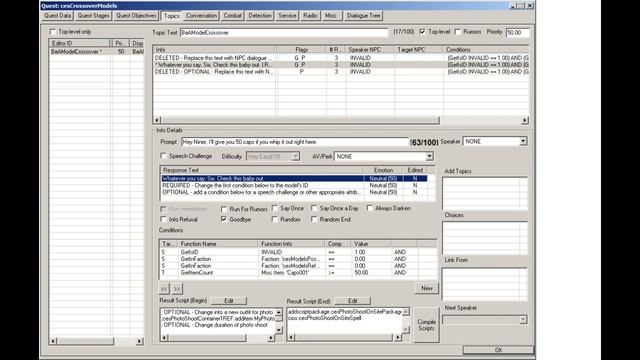Switch to the Service tab
The height and width of the screenshot is (360, 640).
287,16
